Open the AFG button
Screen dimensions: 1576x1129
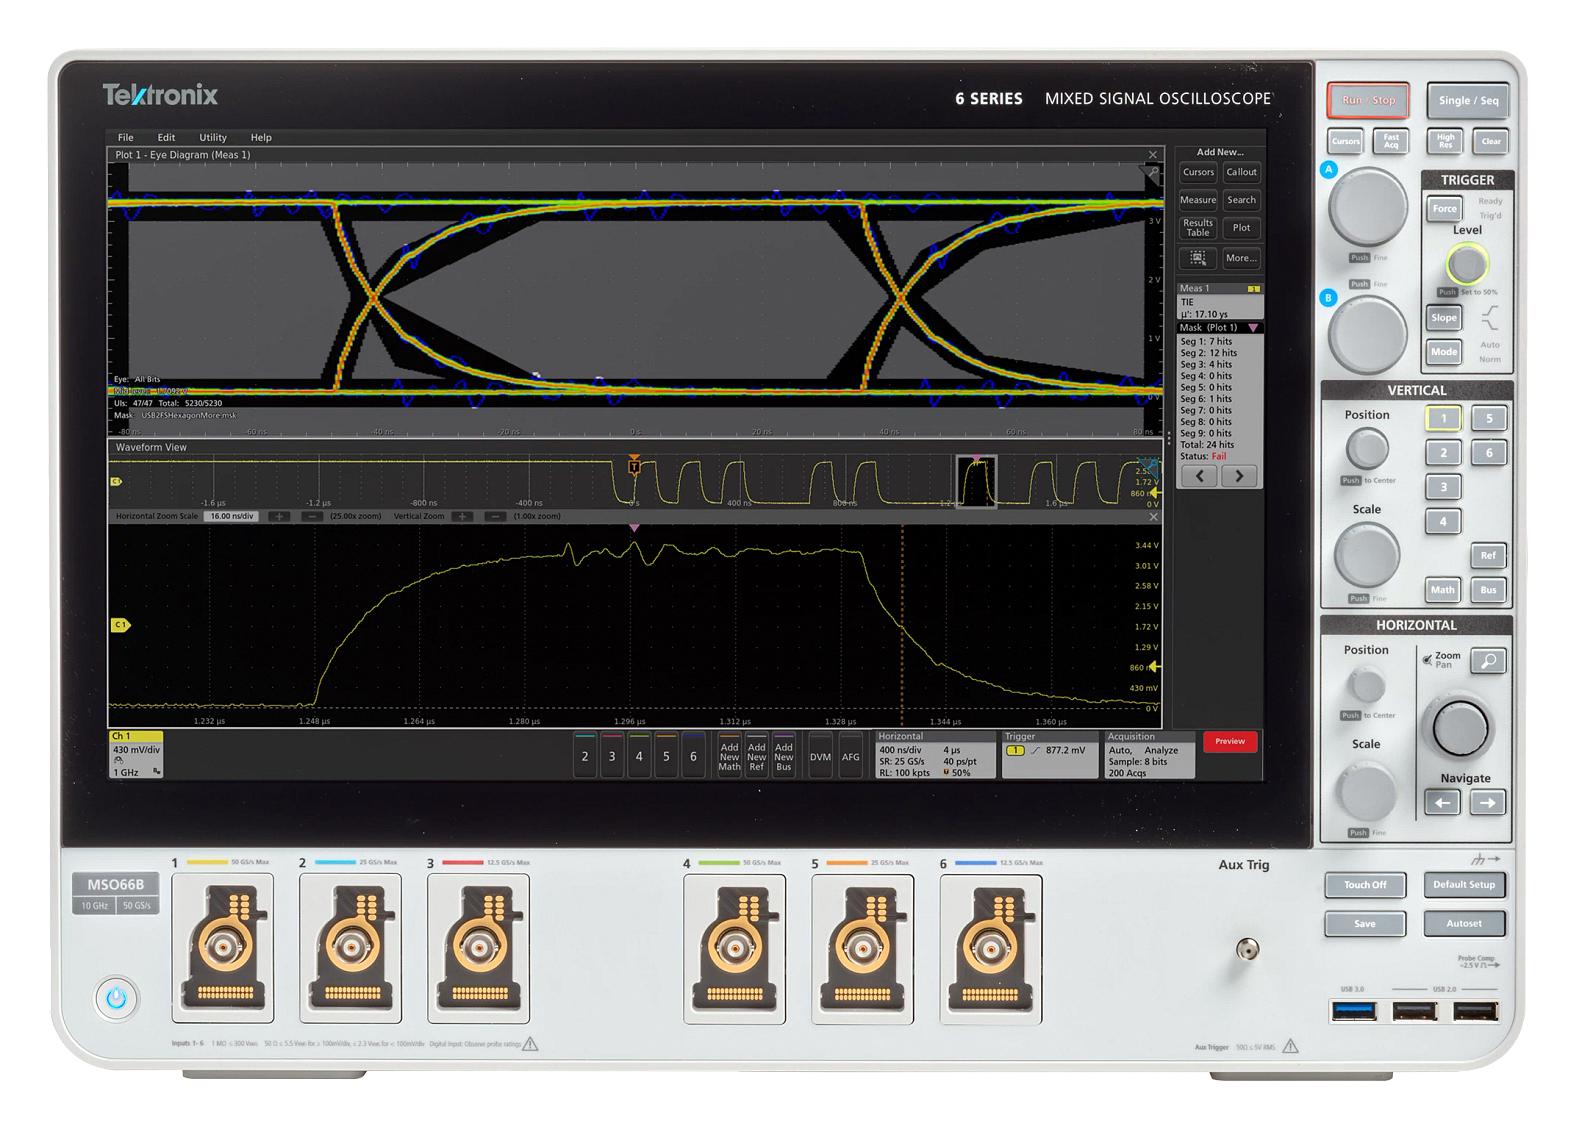tap(851, 756)
